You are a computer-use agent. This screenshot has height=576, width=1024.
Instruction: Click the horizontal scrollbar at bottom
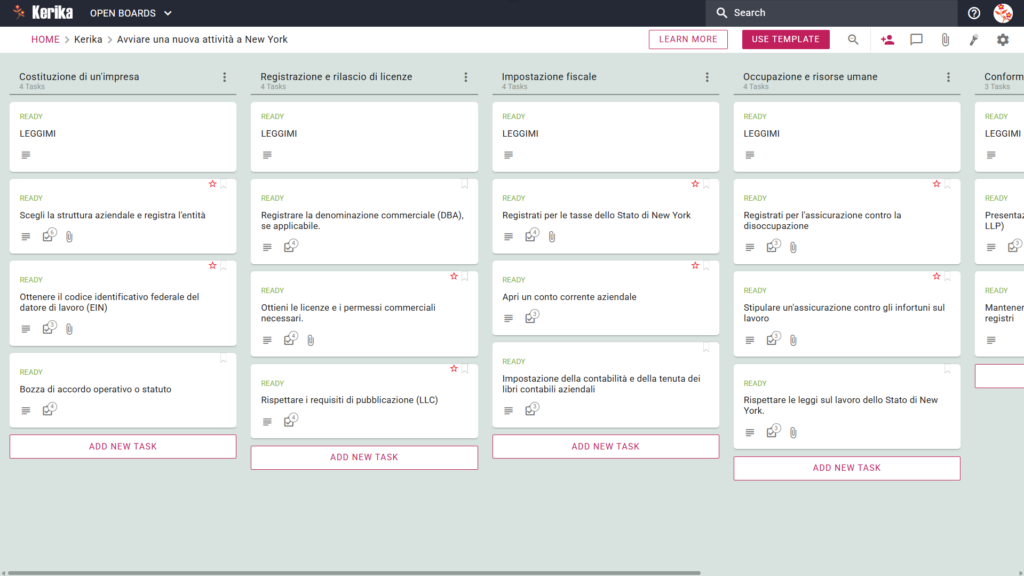click(353, 573)
